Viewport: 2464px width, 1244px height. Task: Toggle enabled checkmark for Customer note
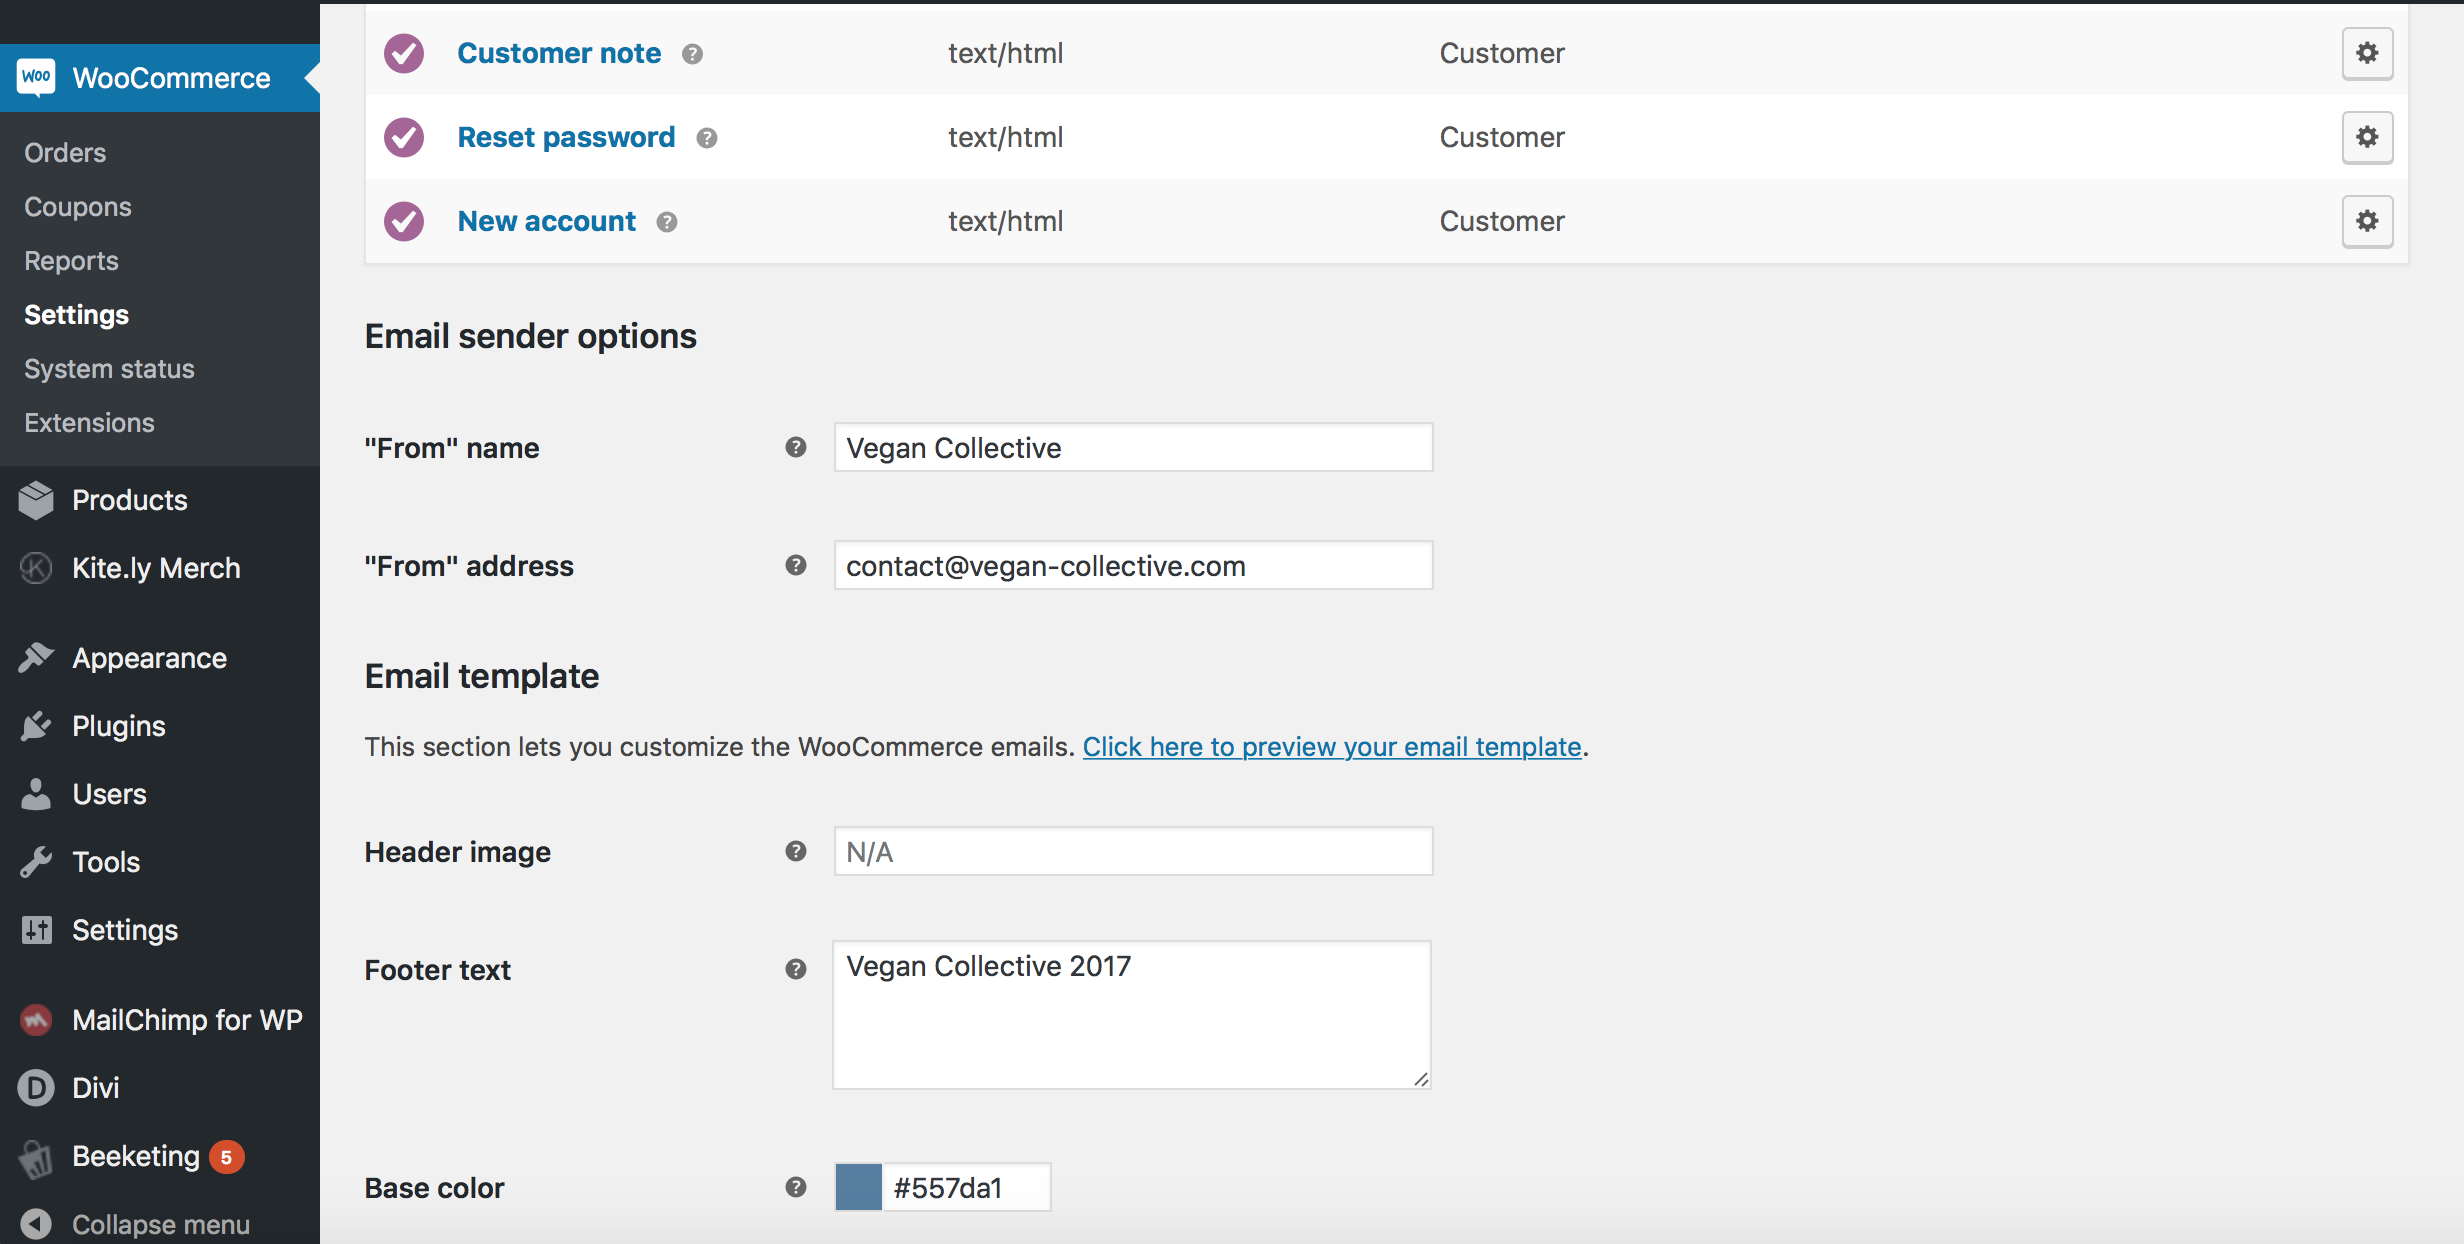click(x=404, y=53)
